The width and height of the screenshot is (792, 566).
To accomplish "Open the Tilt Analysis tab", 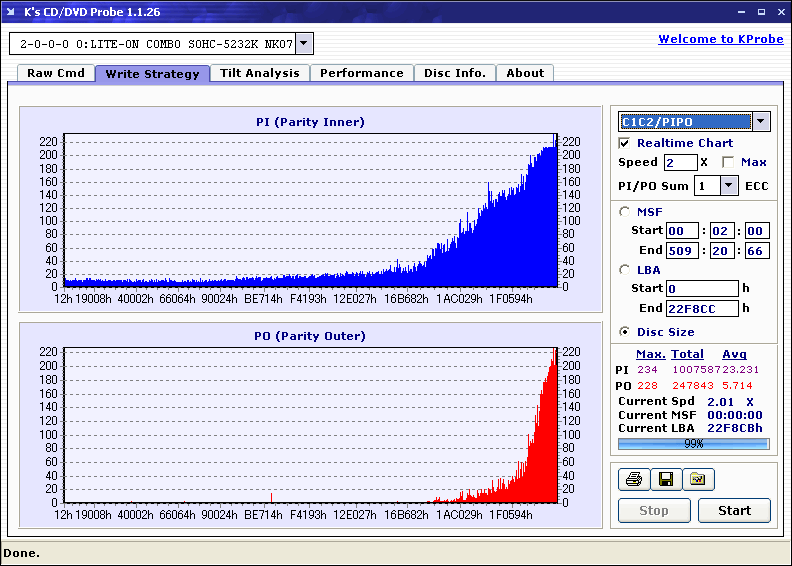I will click(260, 73).
